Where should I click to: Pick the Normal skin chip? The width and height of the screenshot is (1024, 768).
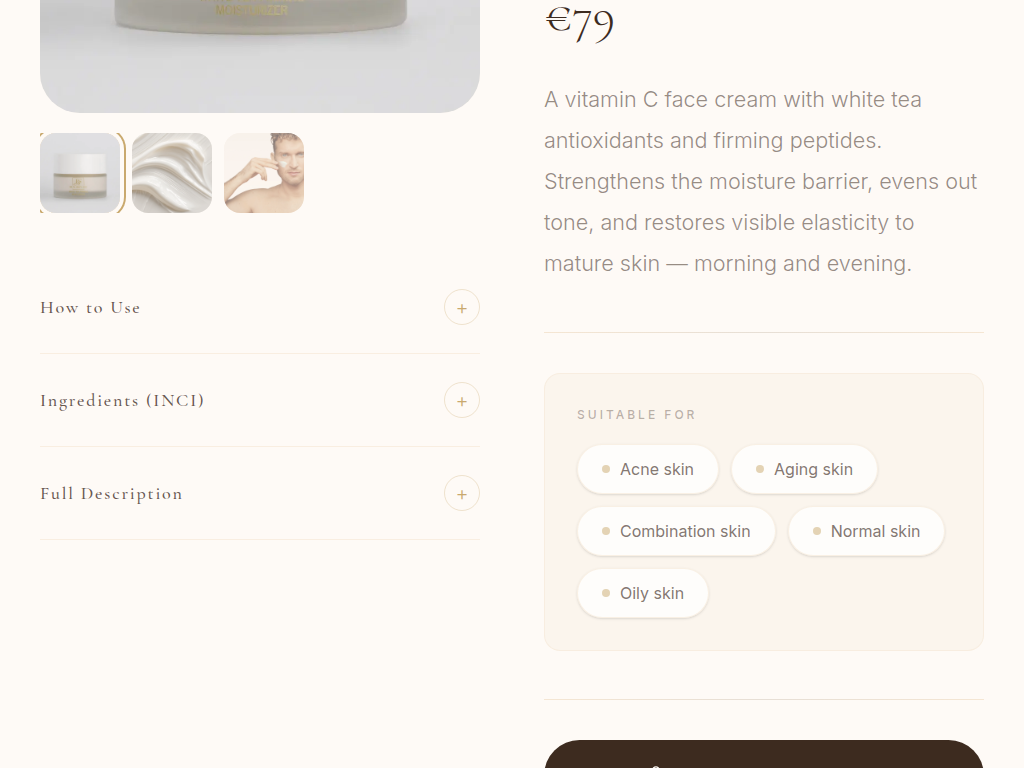[866, 531]
